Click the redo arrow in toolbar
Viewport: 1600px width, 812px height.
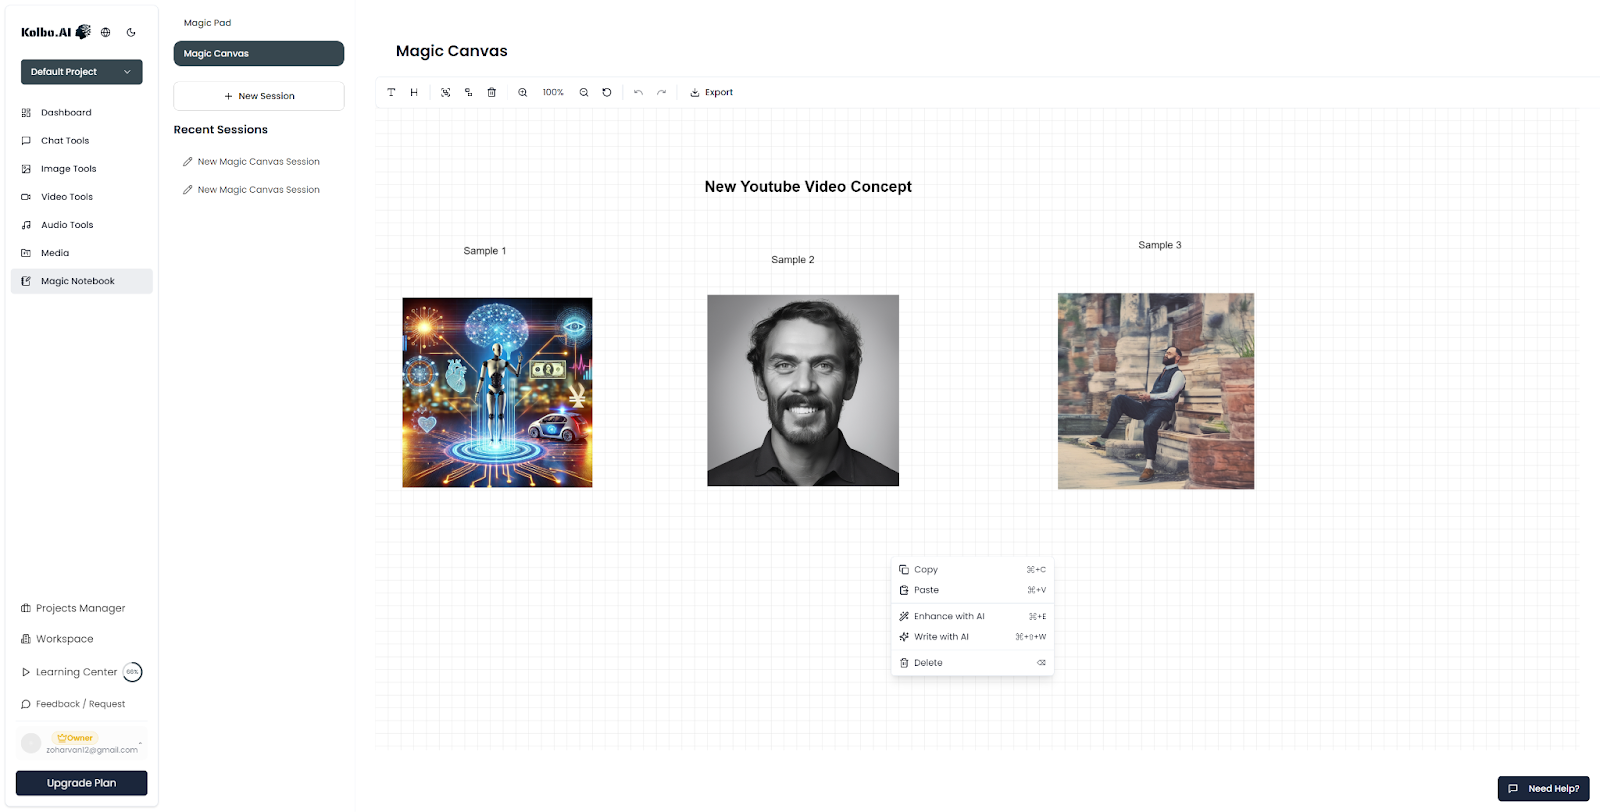(x=661, y=92)
